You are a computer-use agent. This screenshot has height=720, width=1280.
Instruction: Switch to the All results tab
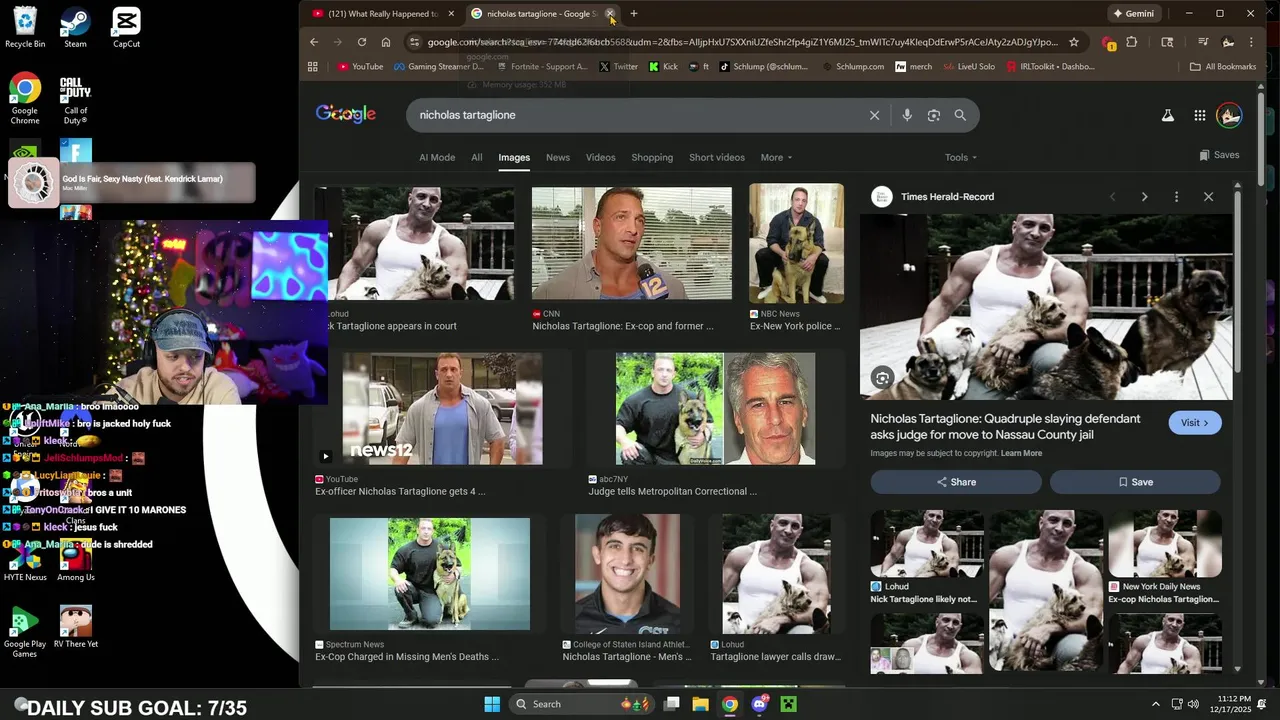click(x=476, y=157)
